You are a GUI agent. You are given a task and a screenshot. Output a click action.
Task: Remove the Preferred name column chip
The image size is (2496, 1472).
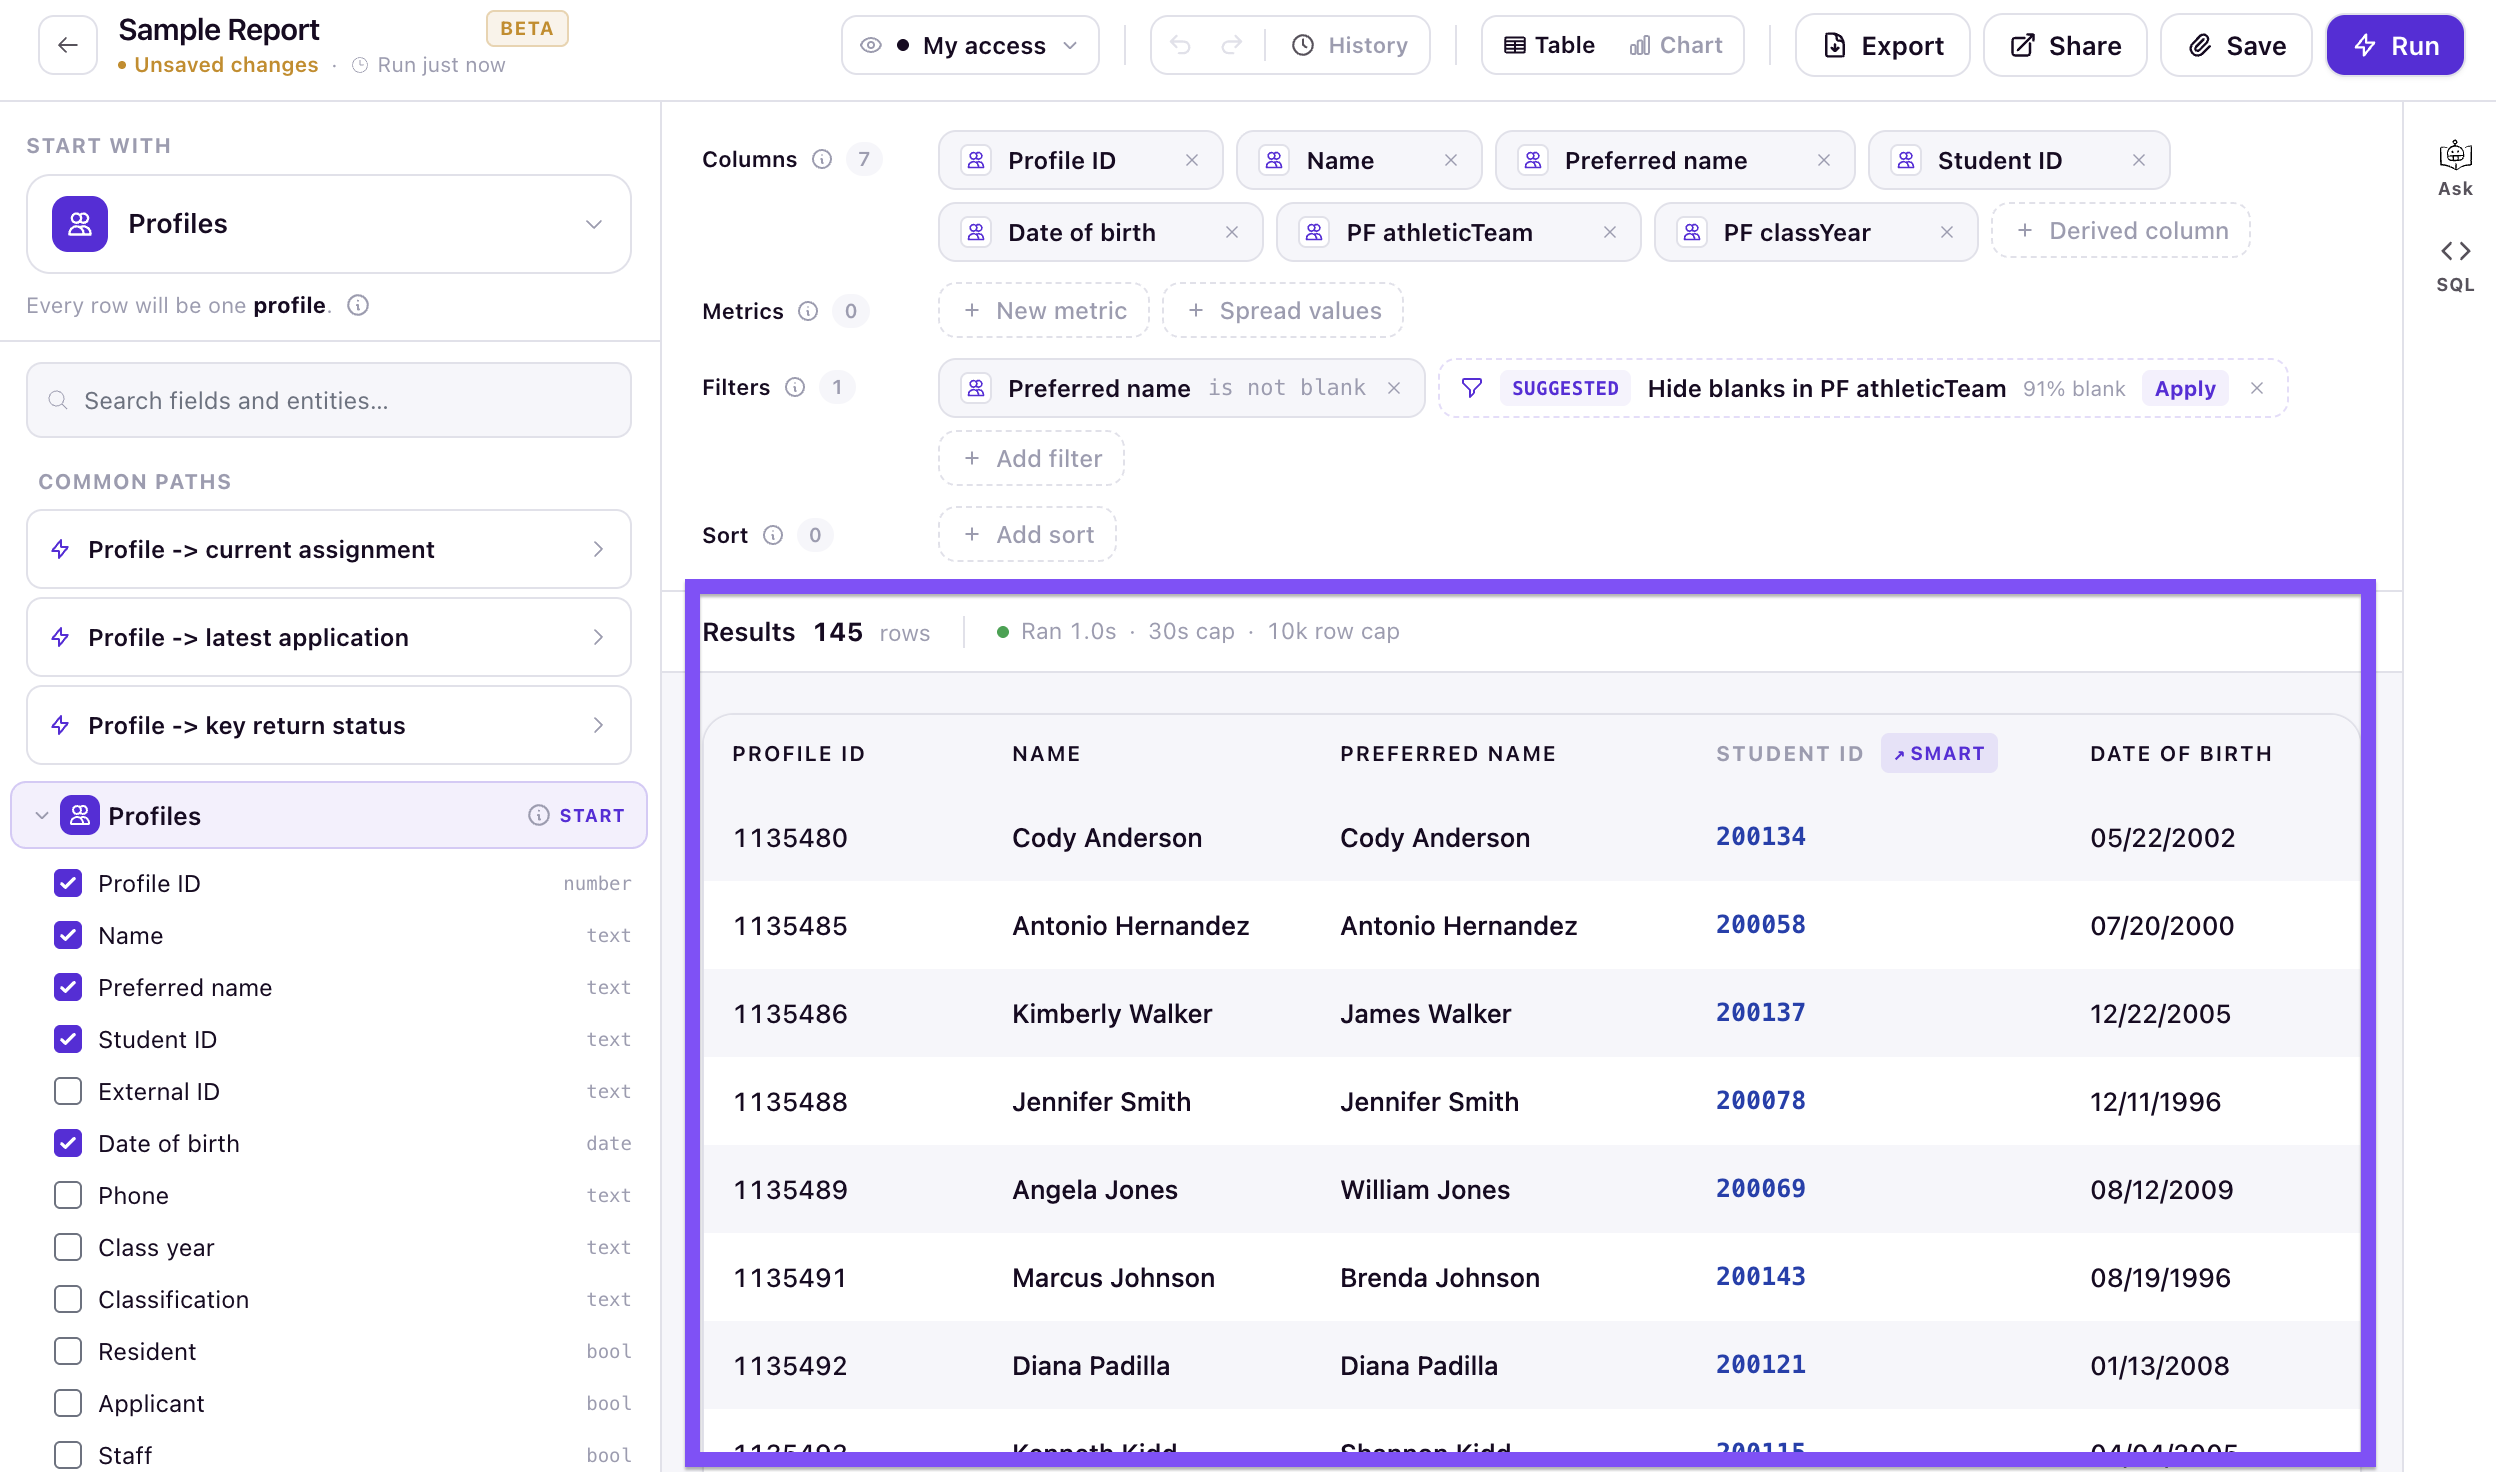pyautogui.click(x=1824, y=160)
